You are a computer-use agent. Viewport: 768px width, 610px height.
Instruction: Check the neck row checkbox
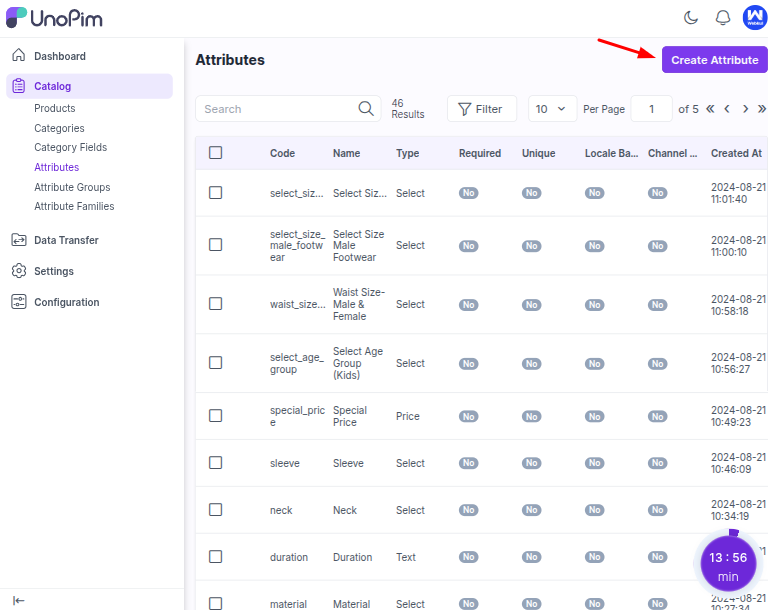[x=216, y=510]
